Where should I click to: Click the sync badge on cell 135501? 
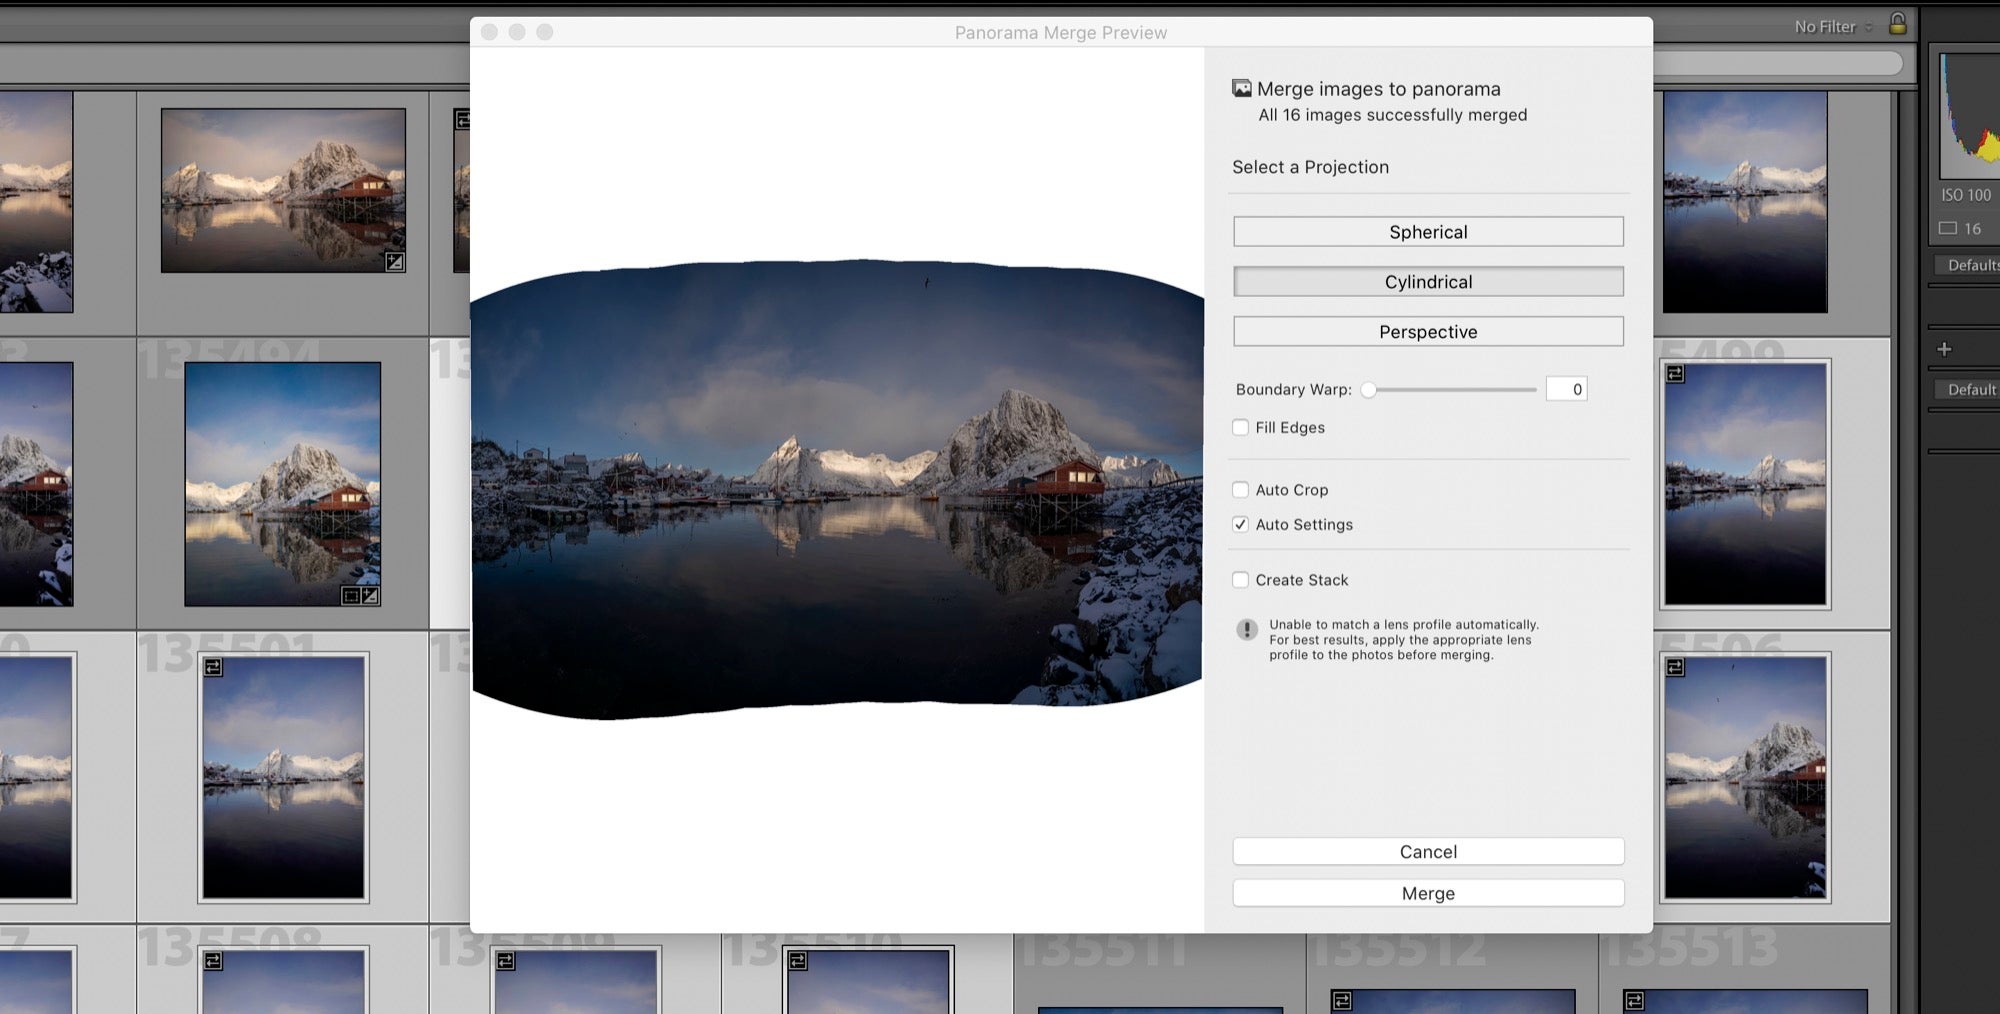tap(213, 667)
